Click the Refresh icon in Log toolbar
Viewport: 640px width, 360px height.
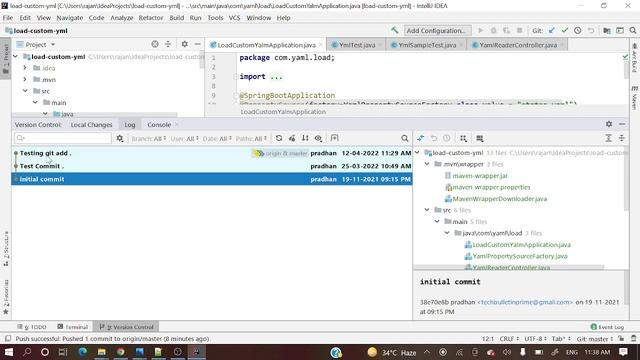pyautogui.click(x=279, y=138)
